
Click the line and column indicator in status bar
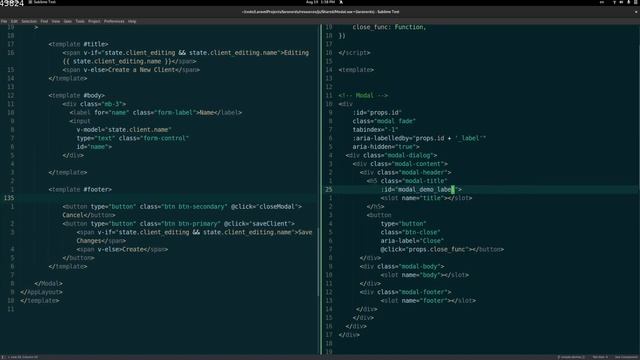point(24,357)
